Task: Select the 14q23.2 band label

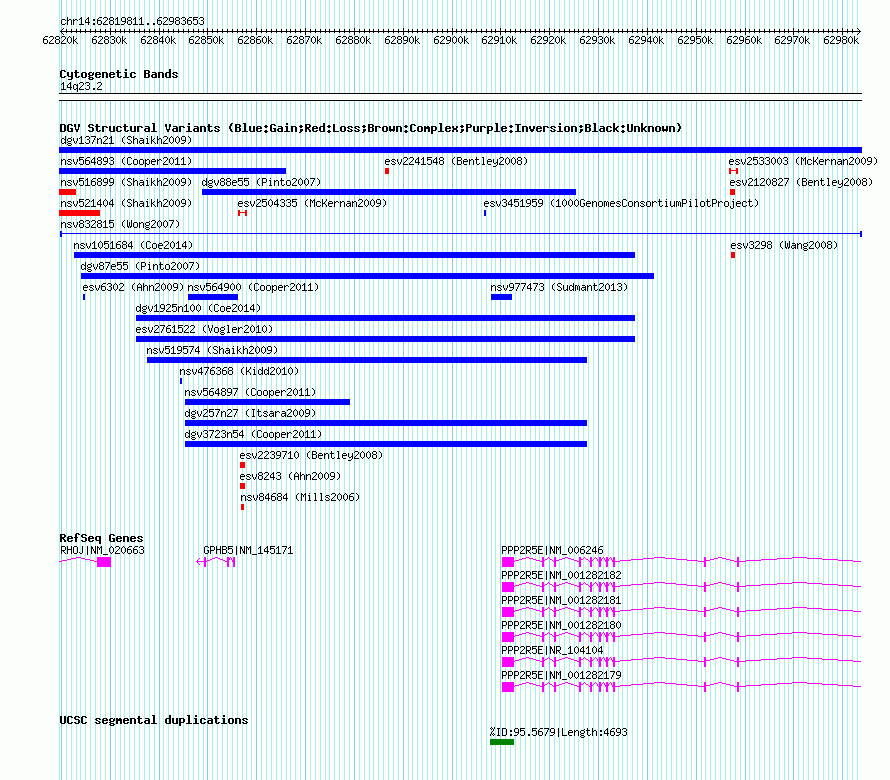Action: coord(81,86)
